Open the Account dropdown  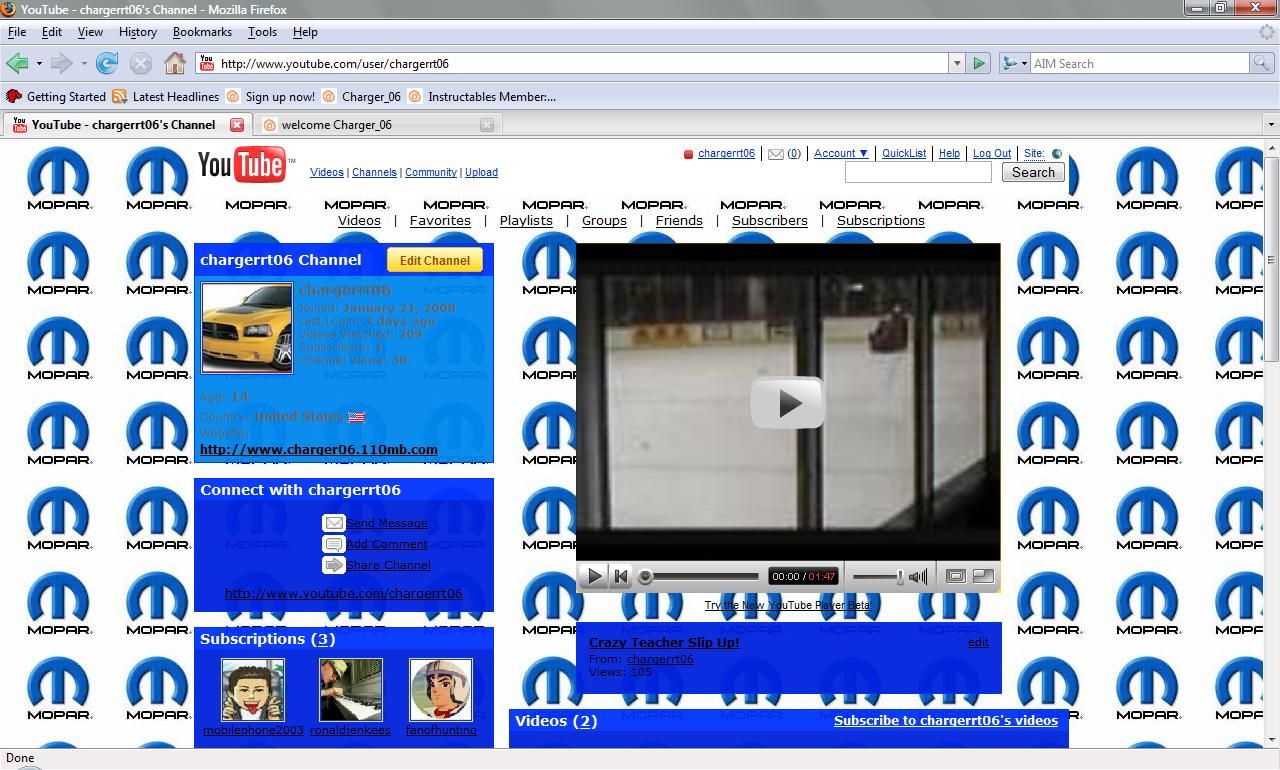840,153
